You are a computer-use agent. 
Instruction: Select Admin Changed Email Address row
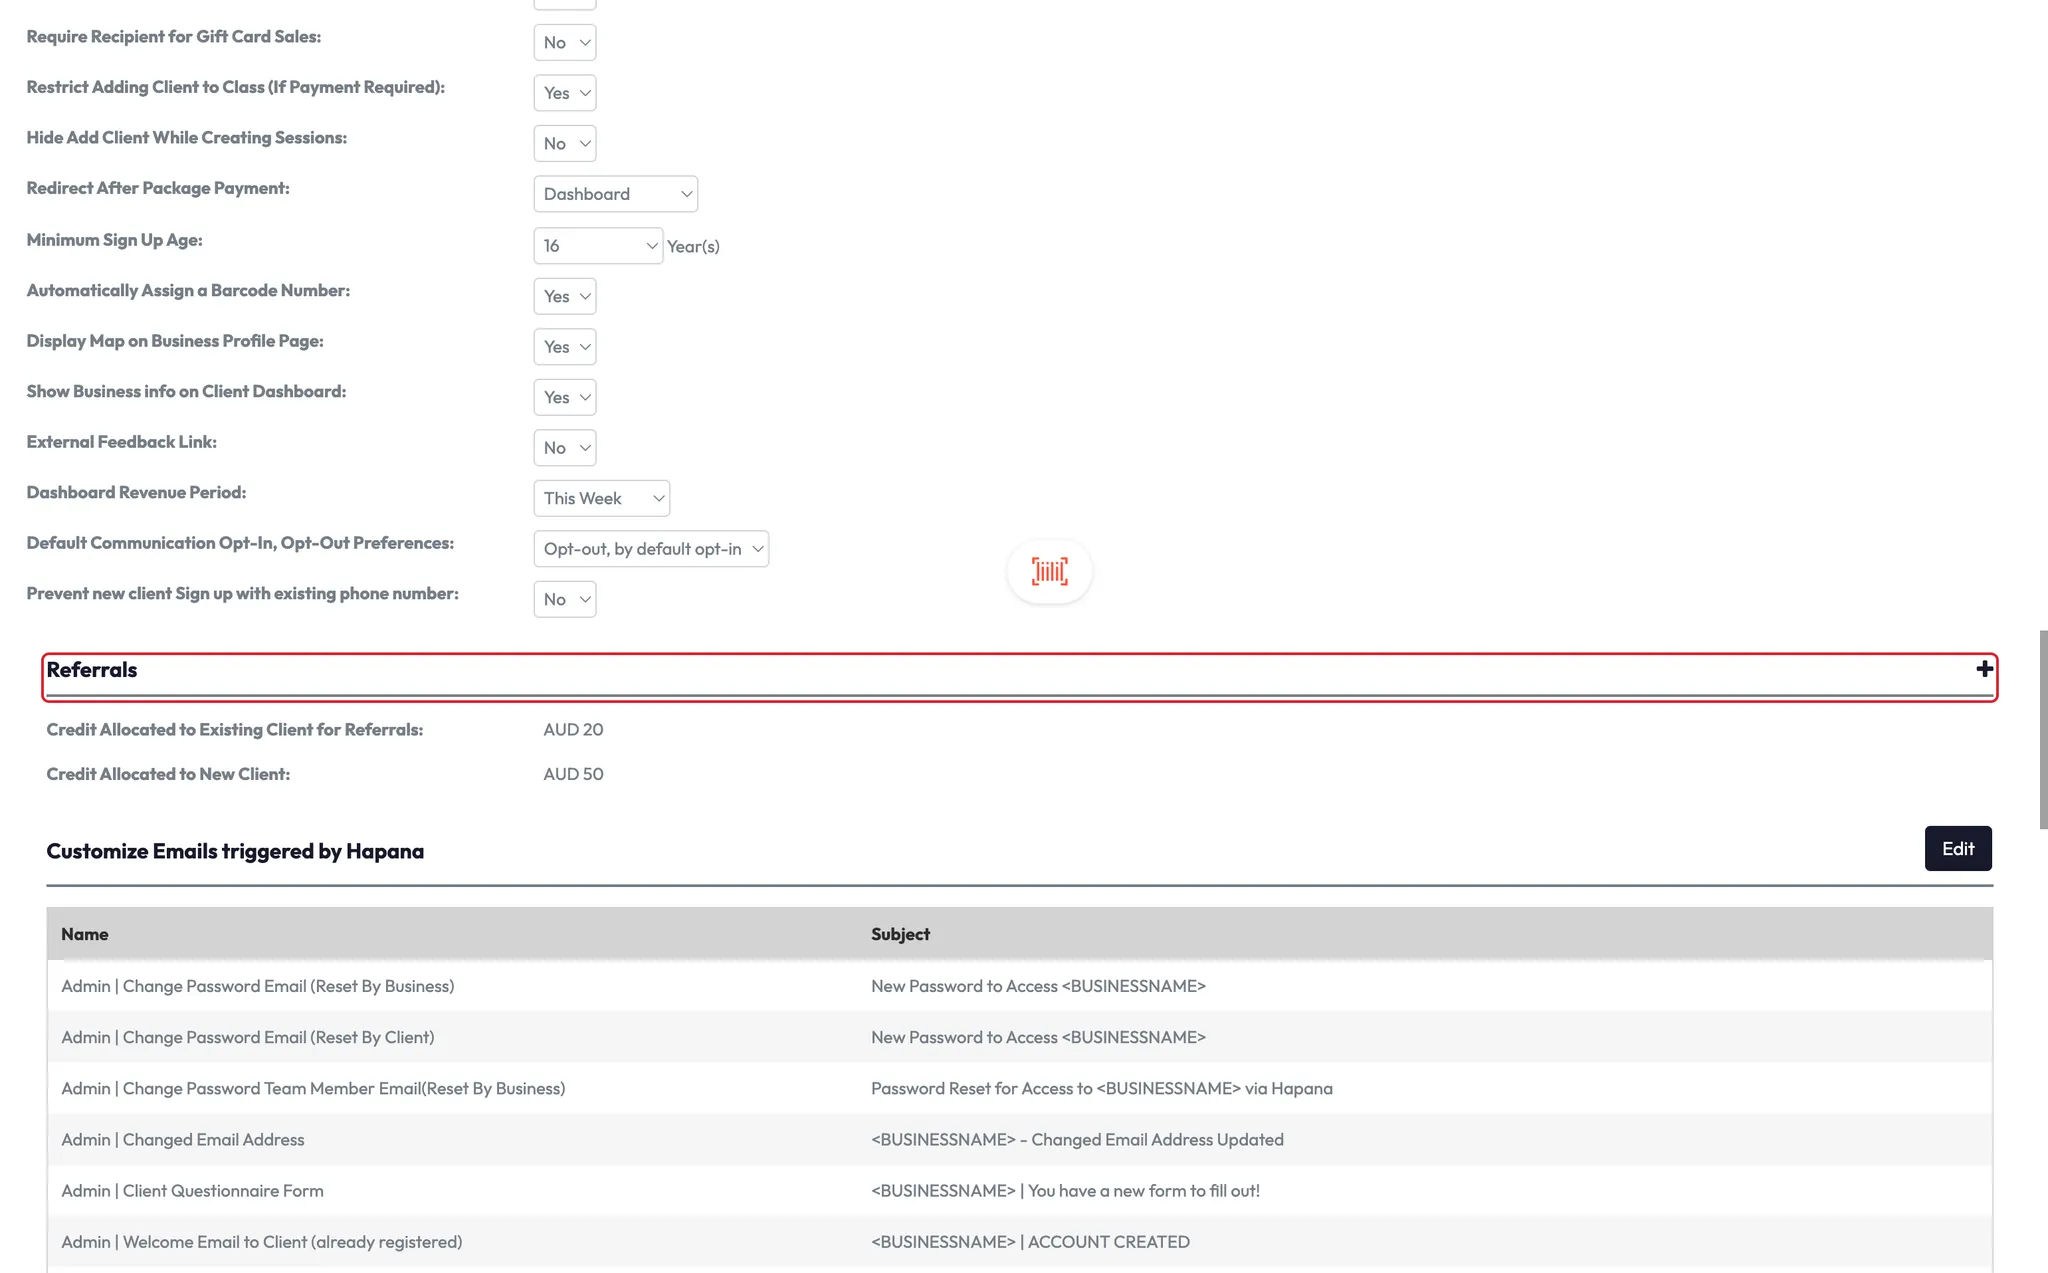[183, 1140]
